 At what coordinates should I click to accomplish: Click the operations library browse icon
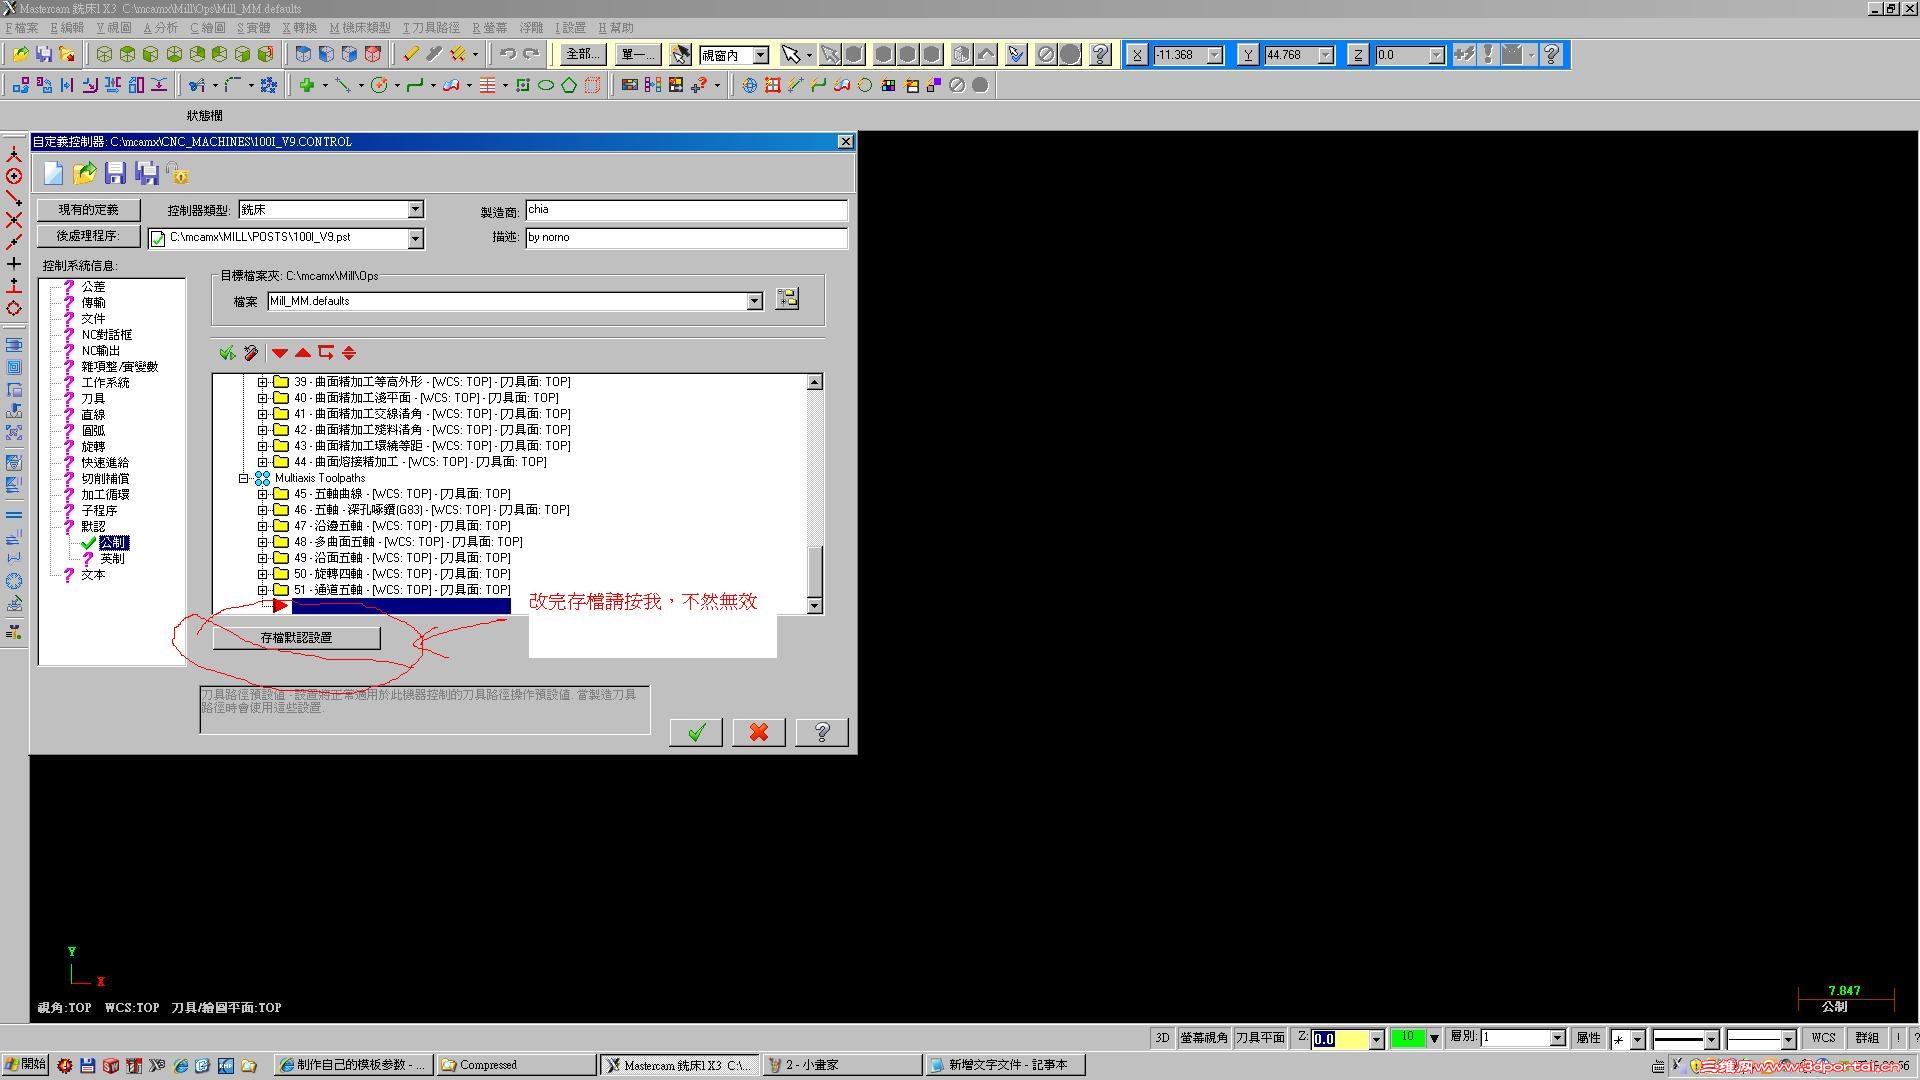788,299
